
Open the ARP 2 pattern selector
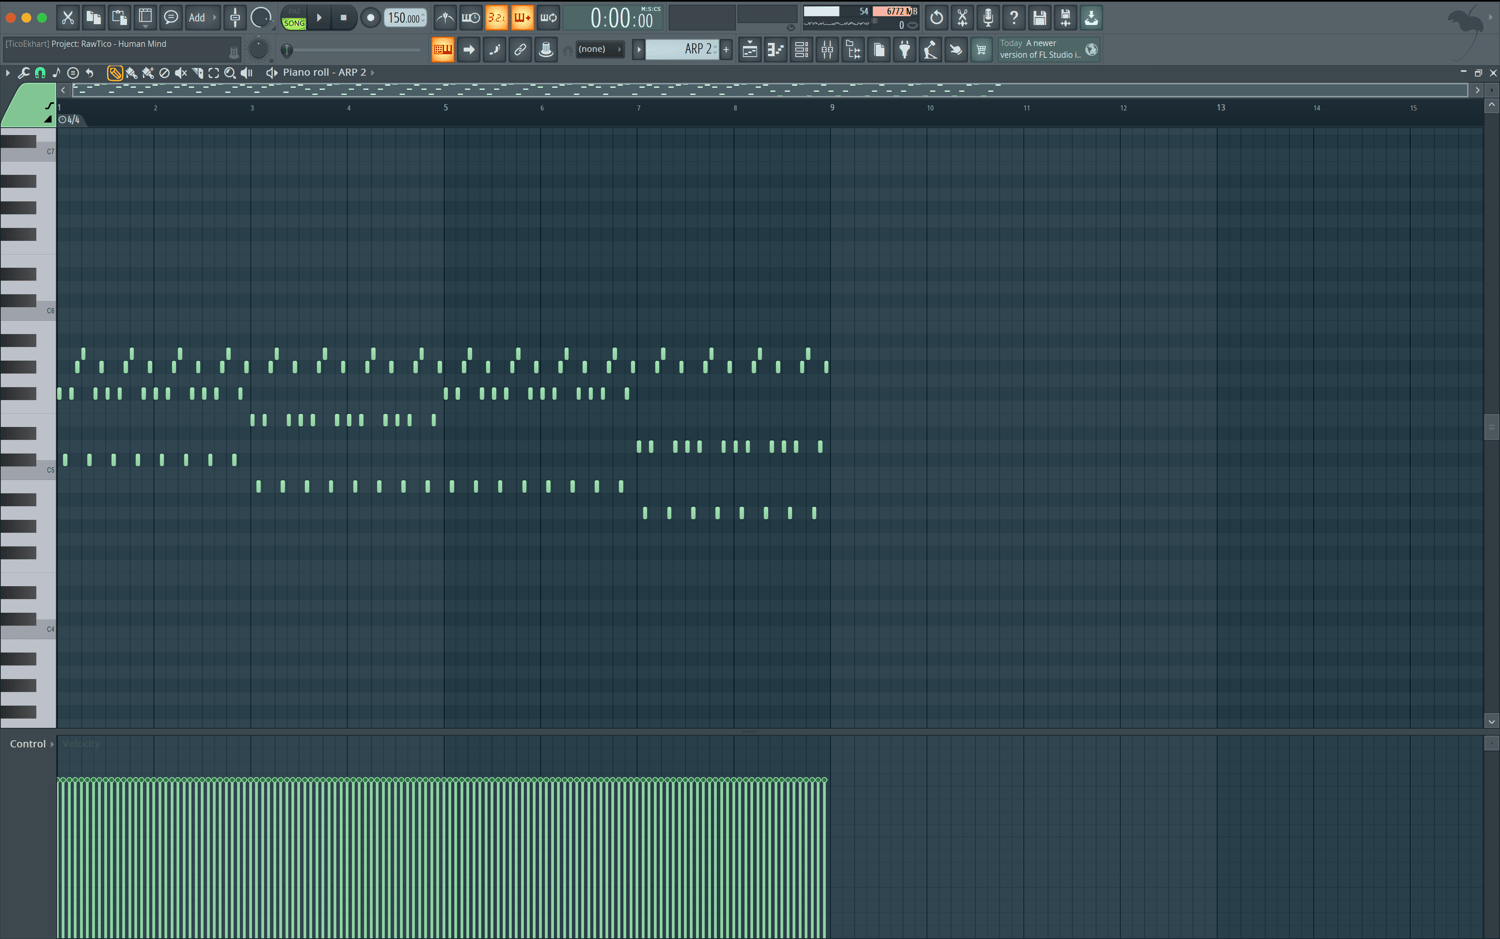pos(682,50)
